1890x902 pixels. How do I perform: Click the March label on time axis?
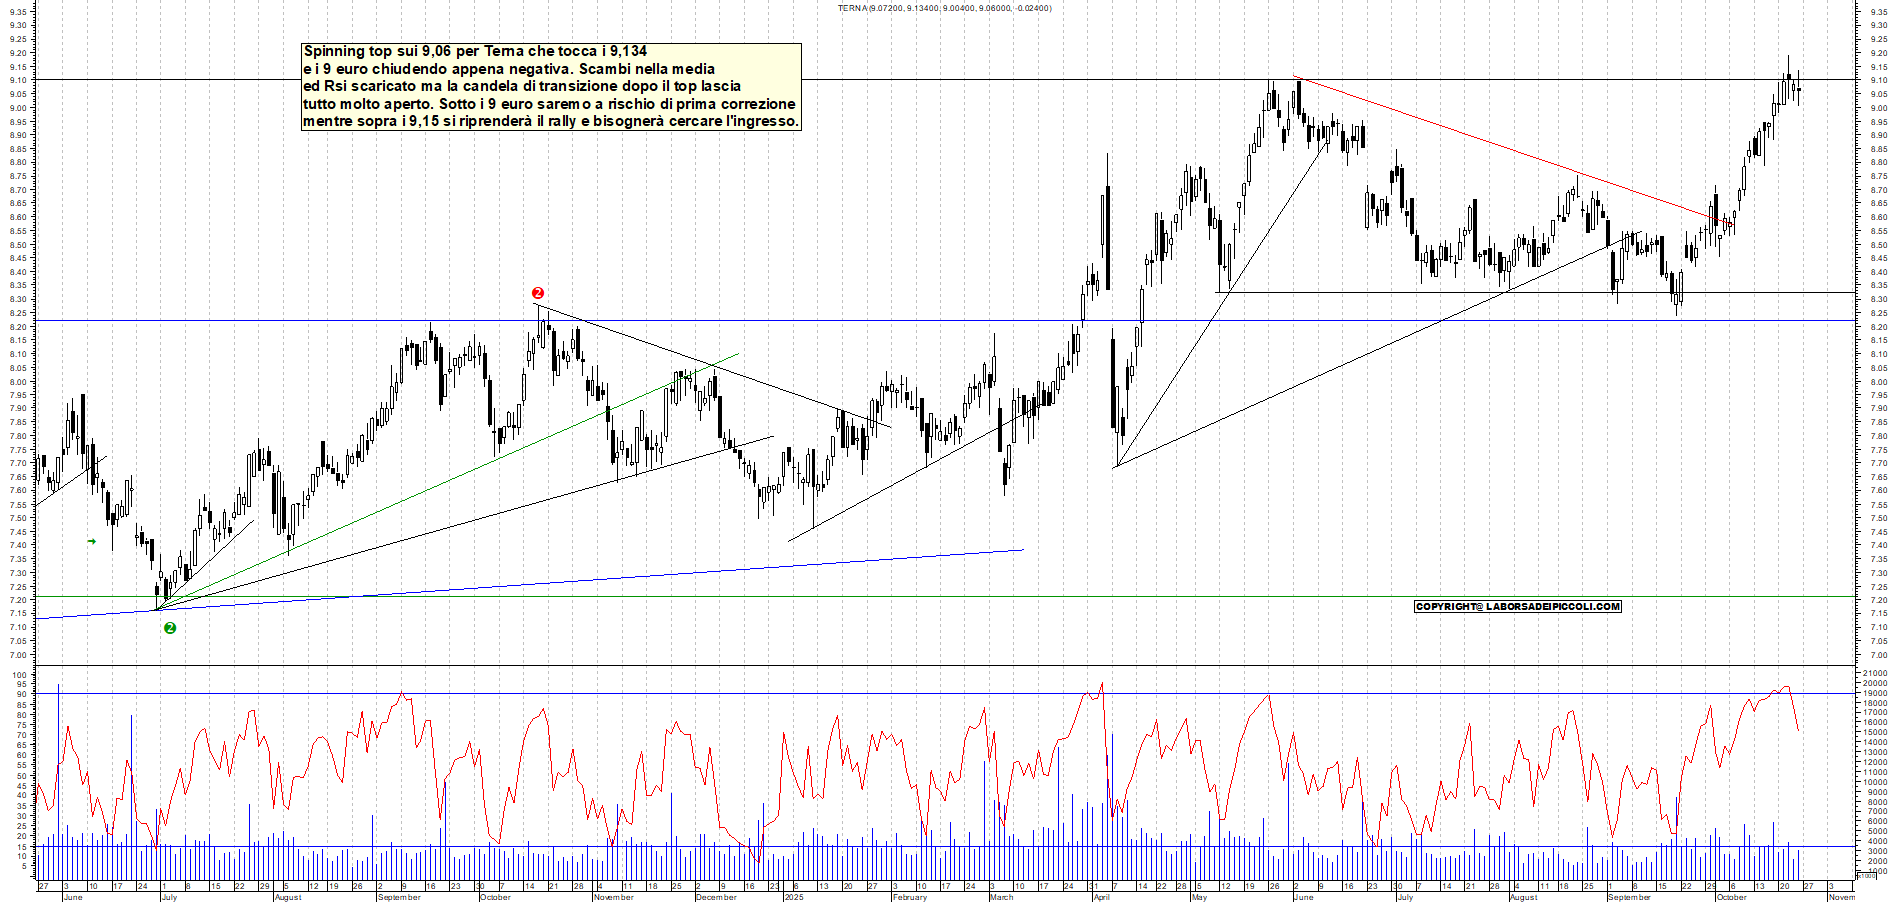tap(1001, 897)
